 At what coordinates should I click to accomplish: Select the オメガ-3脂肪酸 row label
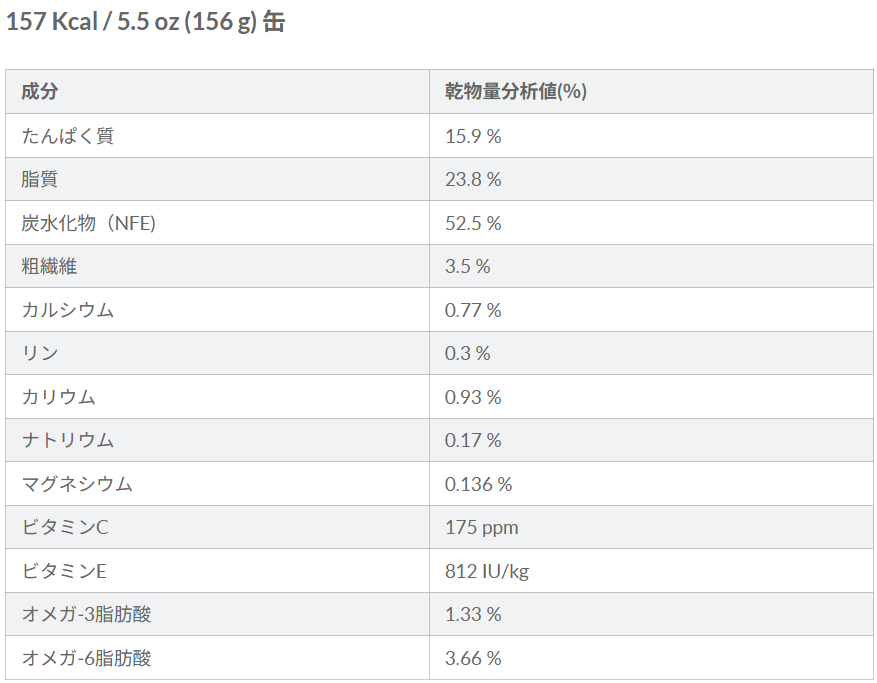(87, 614)
